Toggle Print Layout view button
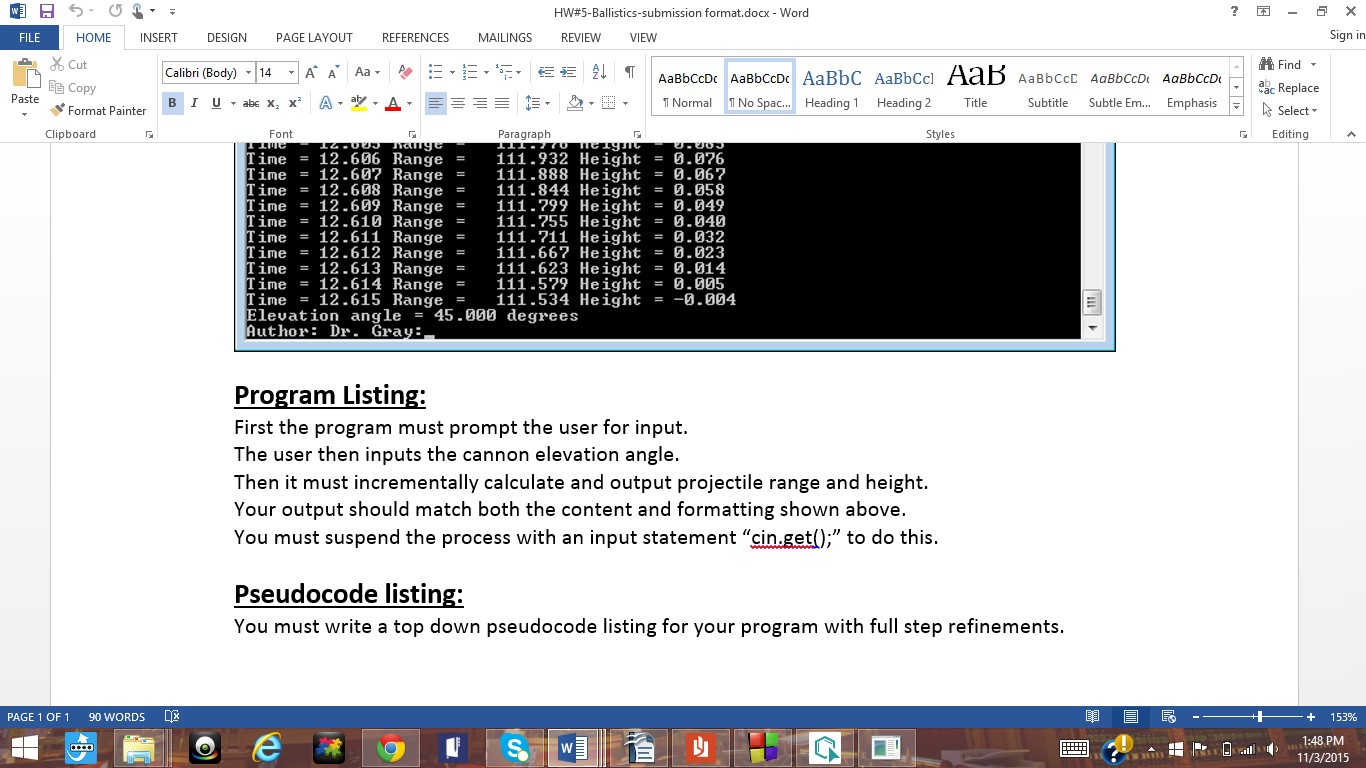The height and width of the screenshot is (768, 1366). click(1130, 717)
